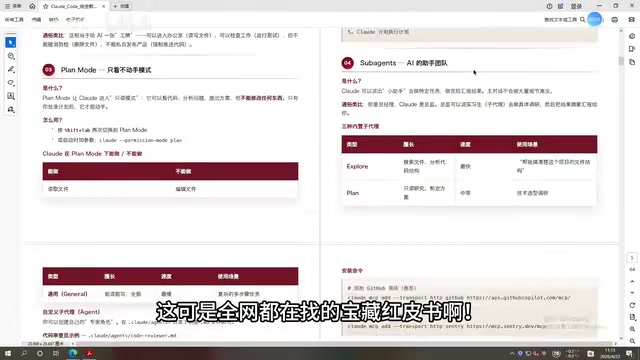Open page display options document icon
Screen dimensions: 640x360
(632, 317)
